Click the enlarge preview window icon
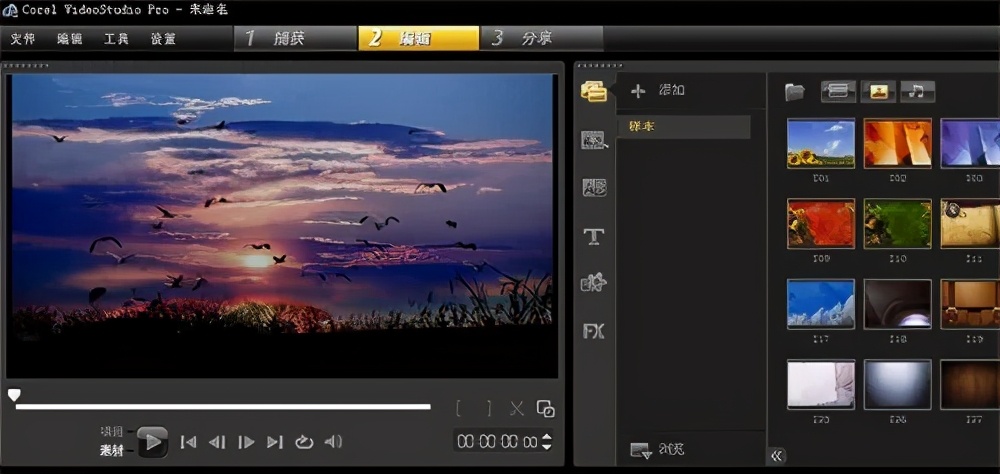Screen dimensions: 1000x474 [545, 408]
